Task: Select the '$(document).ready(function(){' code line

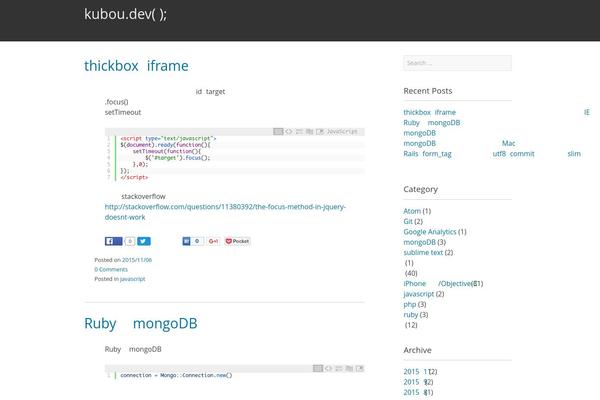Action: [x=165, y=145]
